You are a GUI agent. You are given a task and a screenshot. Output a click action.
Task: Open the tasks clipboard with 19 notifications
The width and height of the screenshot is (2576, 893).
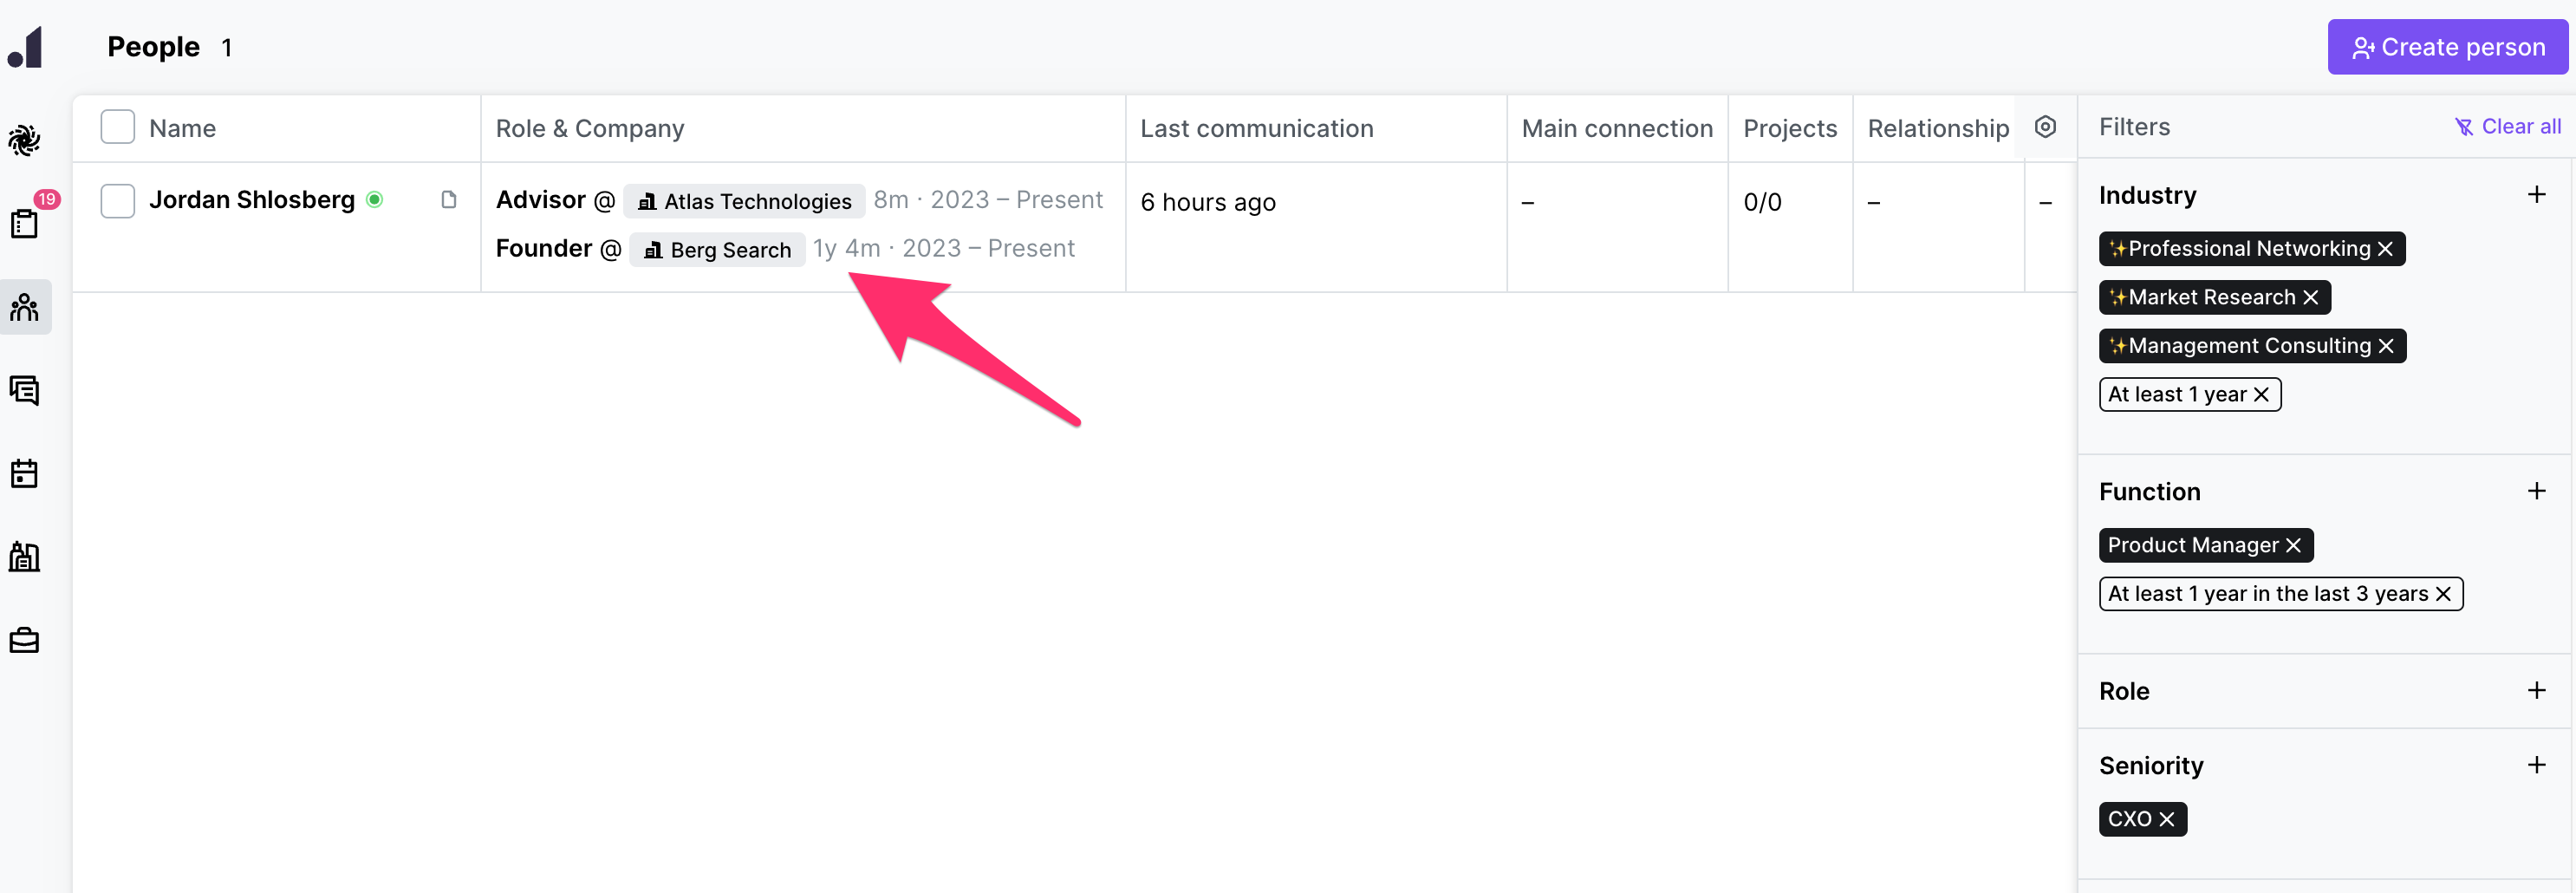(26, 222)
